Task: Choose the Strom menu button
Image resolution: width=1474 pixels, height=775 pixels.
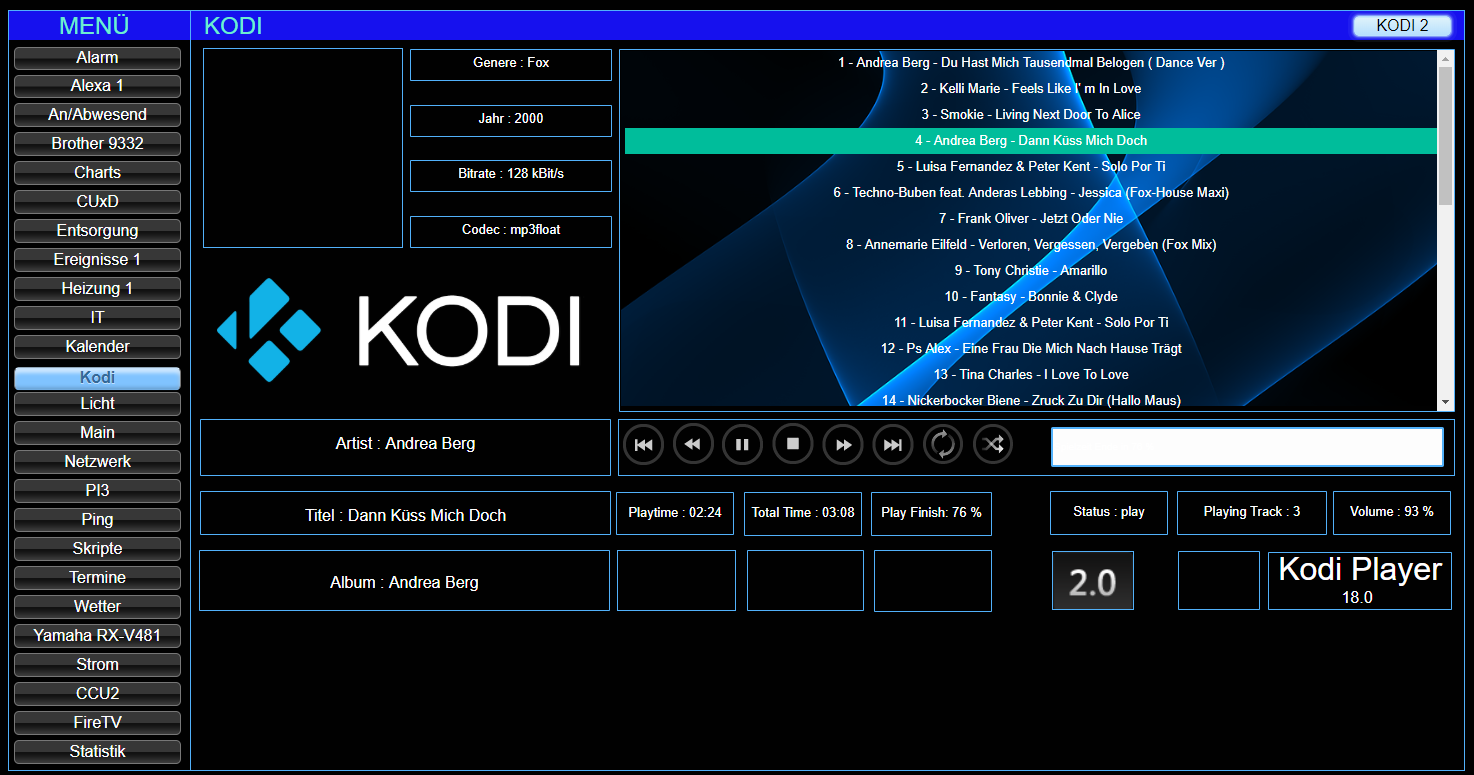Action: pyautogui.click(x=97, y=665)
